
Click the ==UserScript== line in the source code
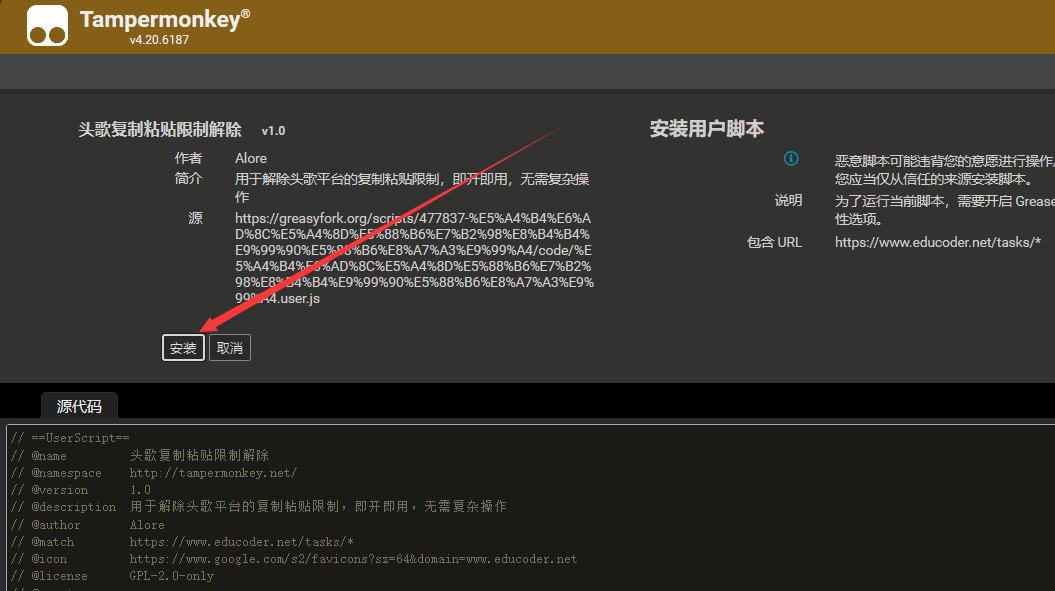(x=70, y=438)
